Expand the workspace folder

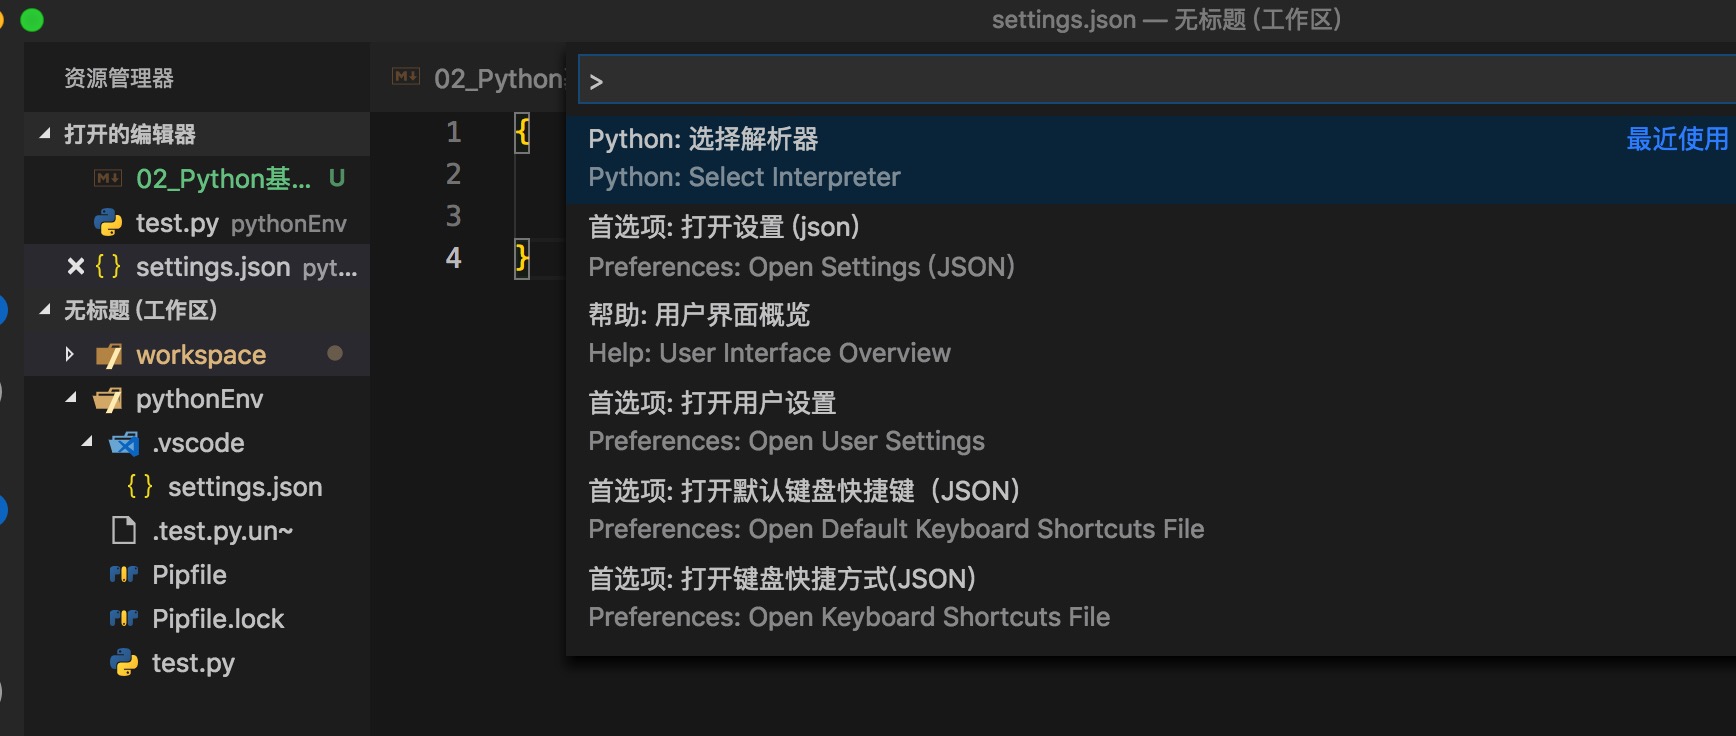tap(69, 354)
